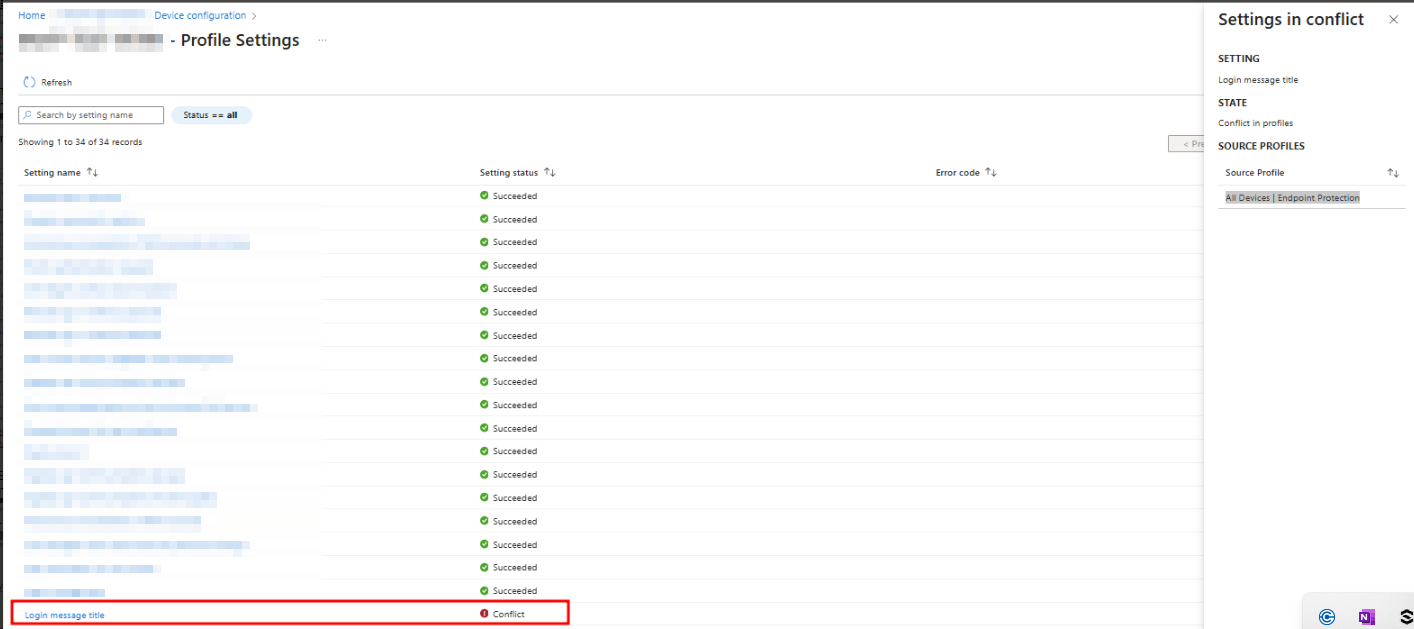Focus the Search by setting name field
Viewport: 1414px width, 629px height.
[91, 115]
